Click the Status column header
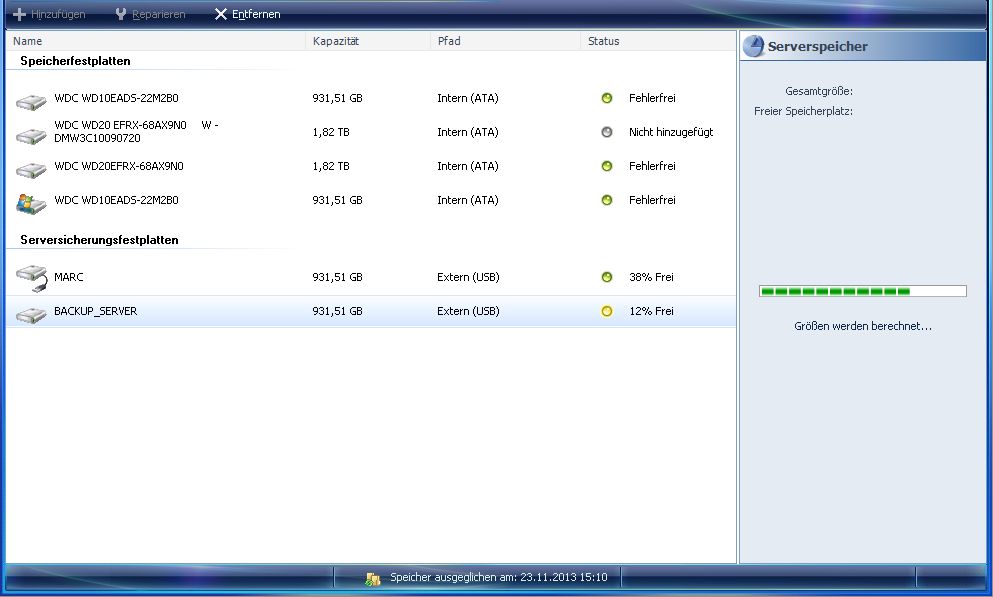This screenshot has width=993, height=597. pyautogui.click(x=604, y=41)
